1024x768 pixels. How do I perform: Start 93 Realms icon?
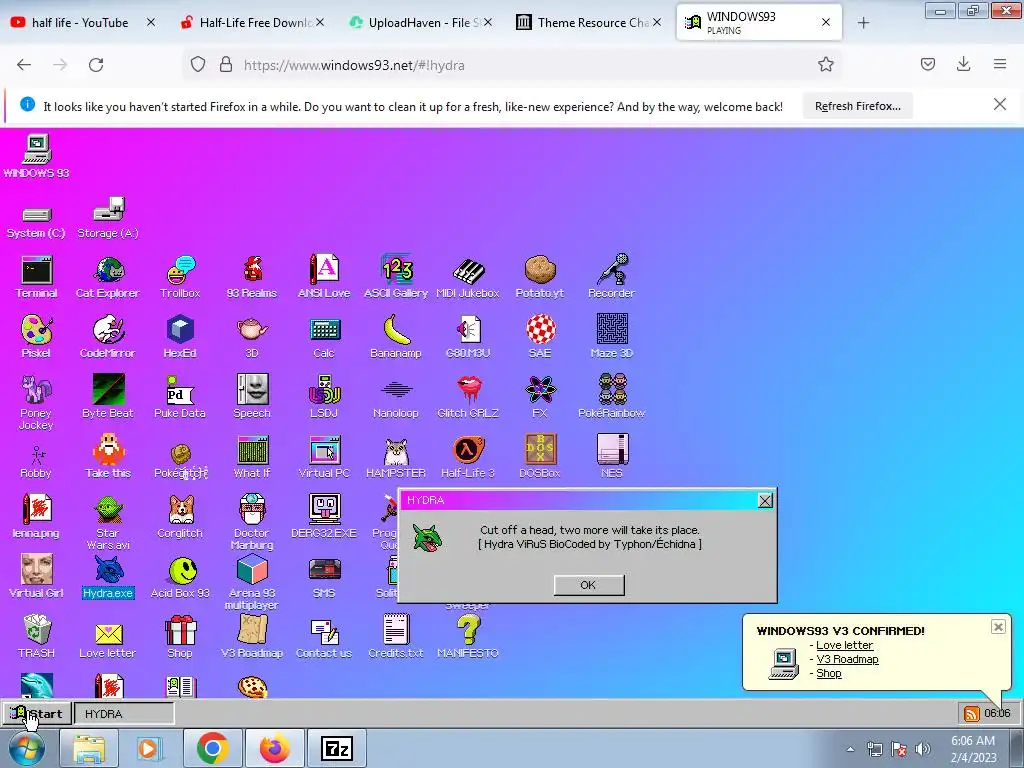tap(252, 277)
